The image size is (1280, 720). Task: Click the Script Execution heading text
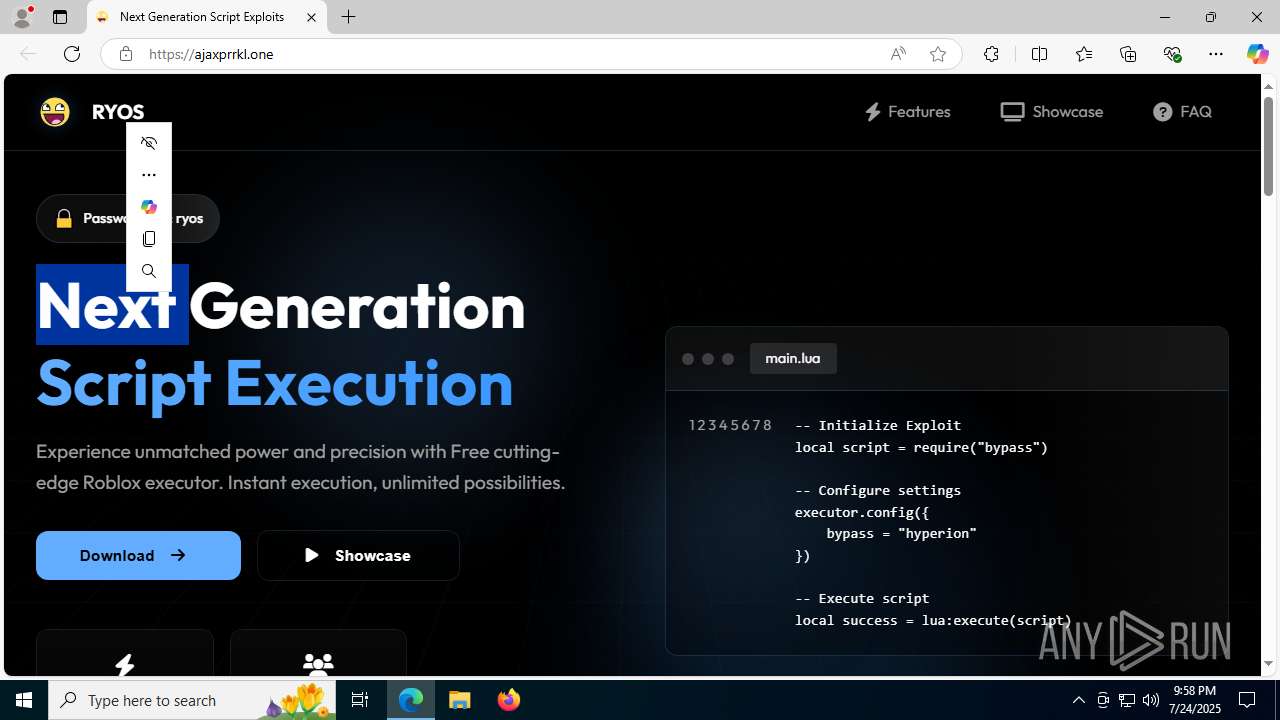click(275, 382)
